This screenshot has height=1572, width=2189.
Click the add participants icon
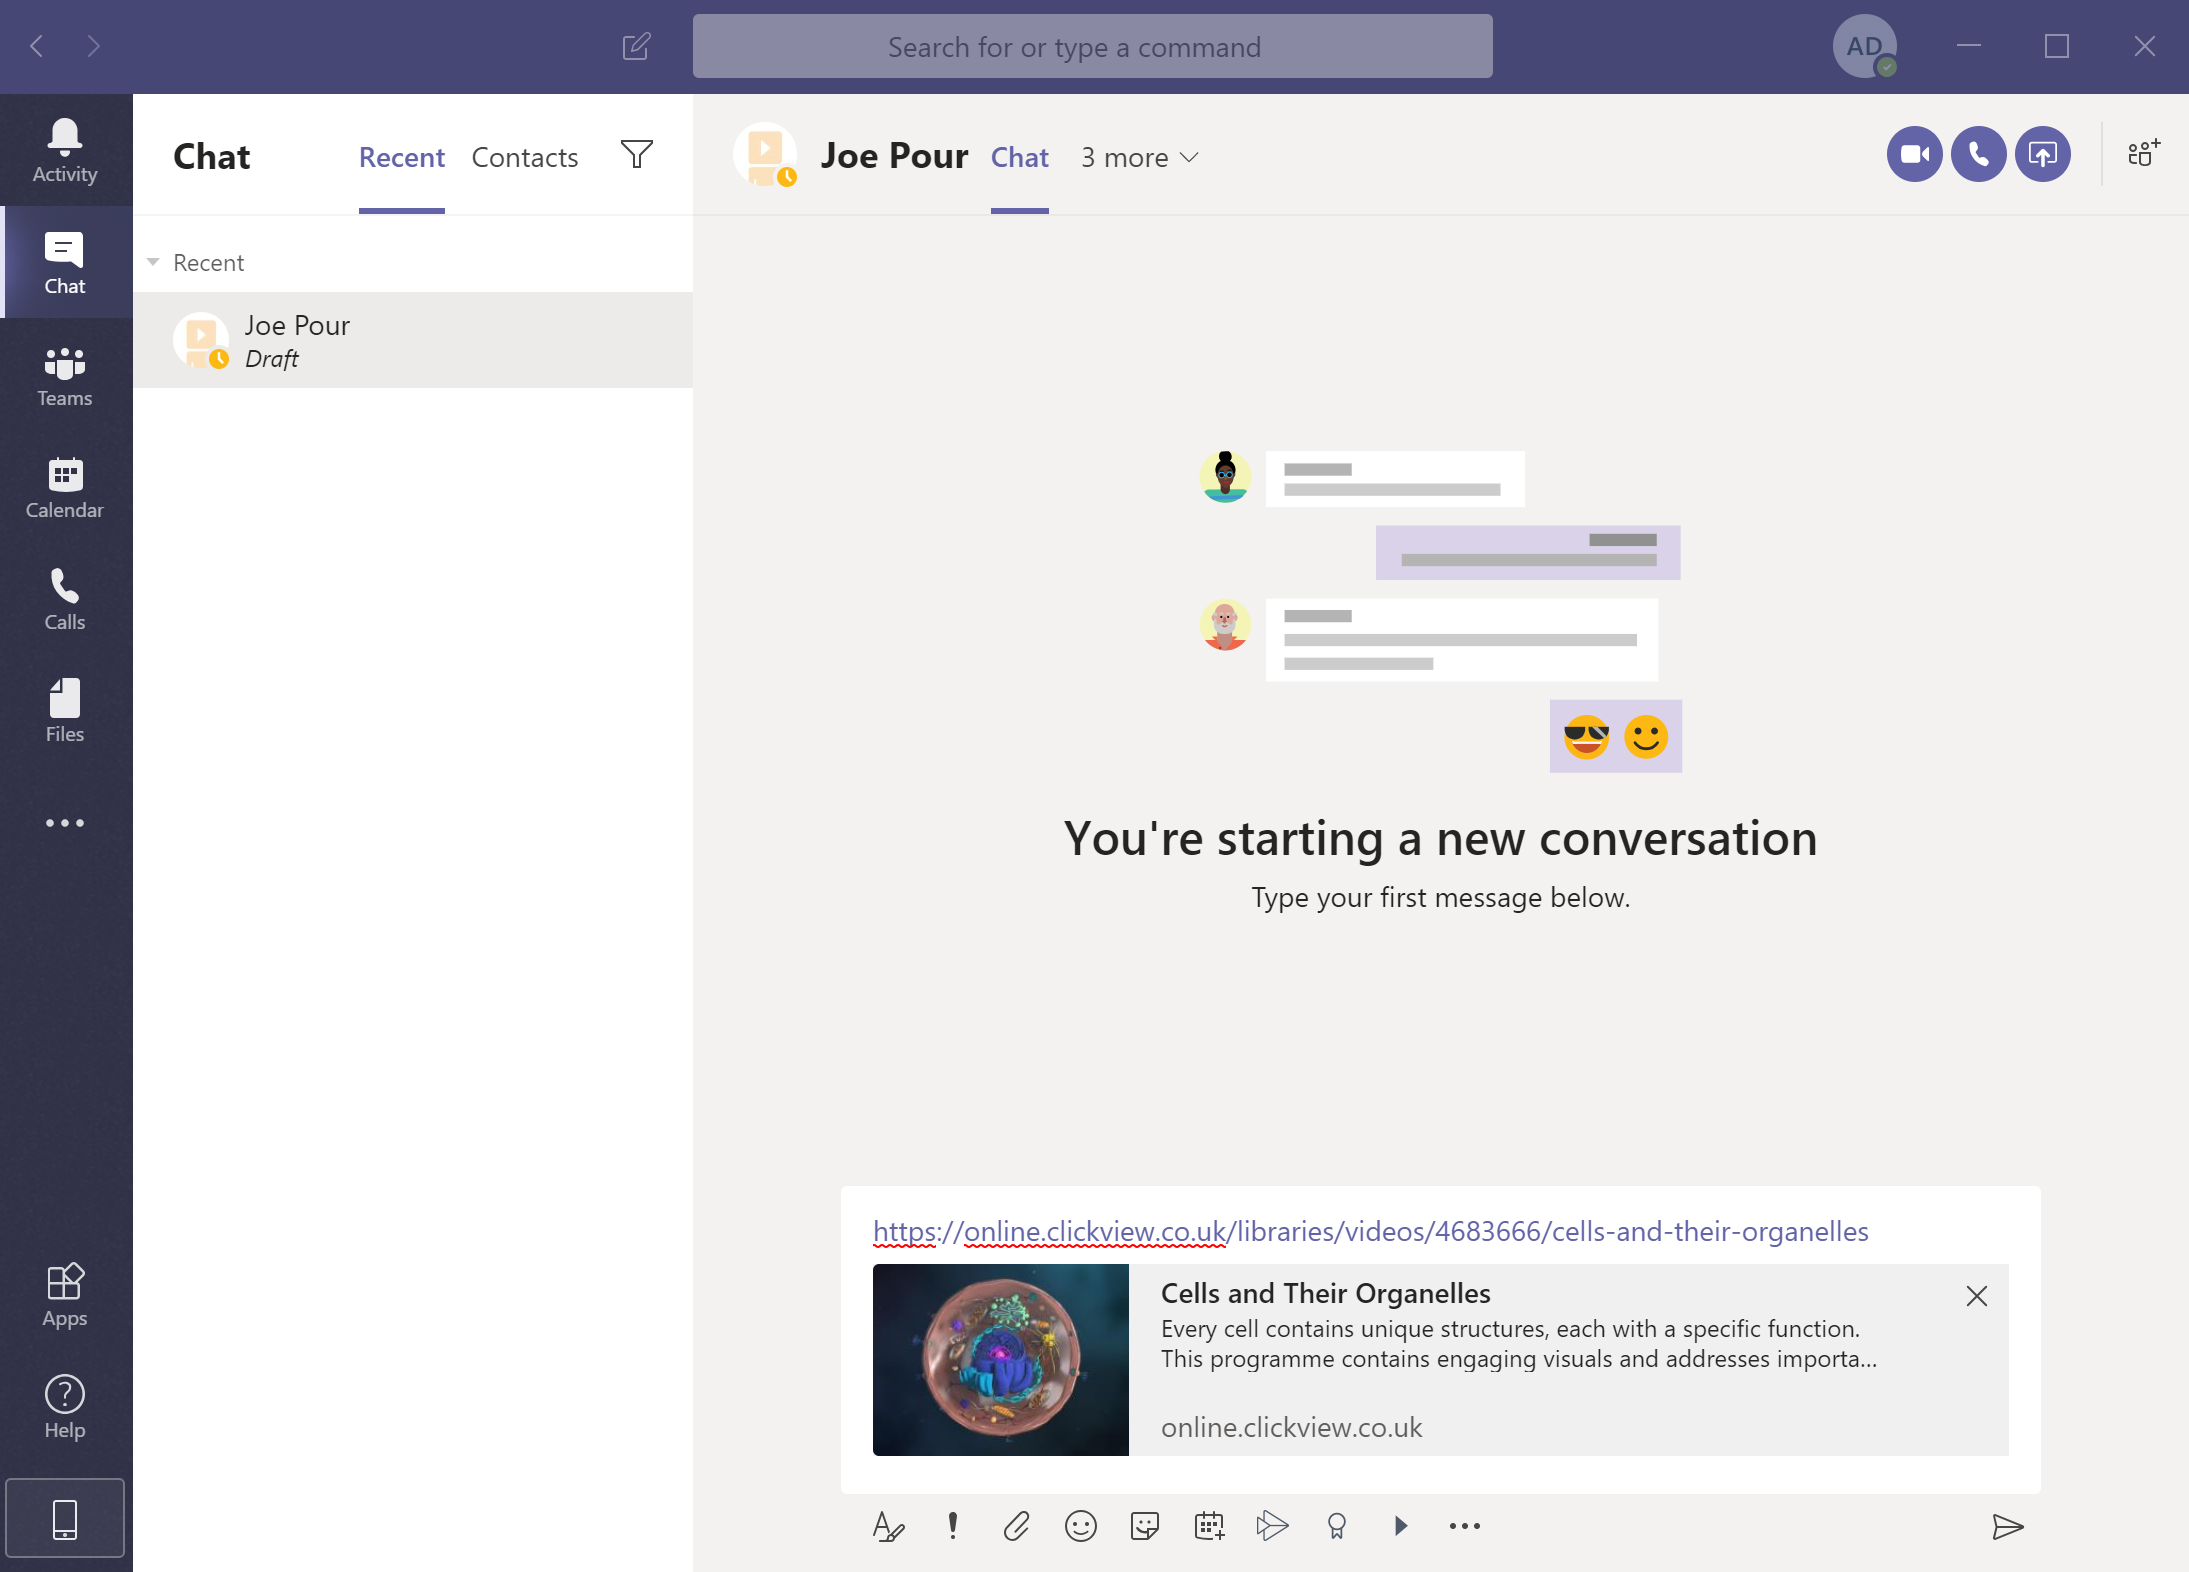pos(2143,155)
